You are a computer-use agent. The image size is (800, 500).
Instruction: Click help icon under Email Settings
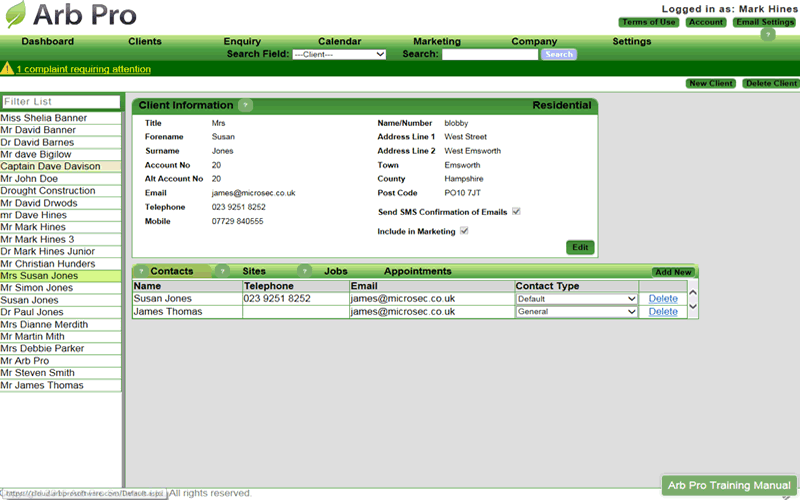(768, 35)
